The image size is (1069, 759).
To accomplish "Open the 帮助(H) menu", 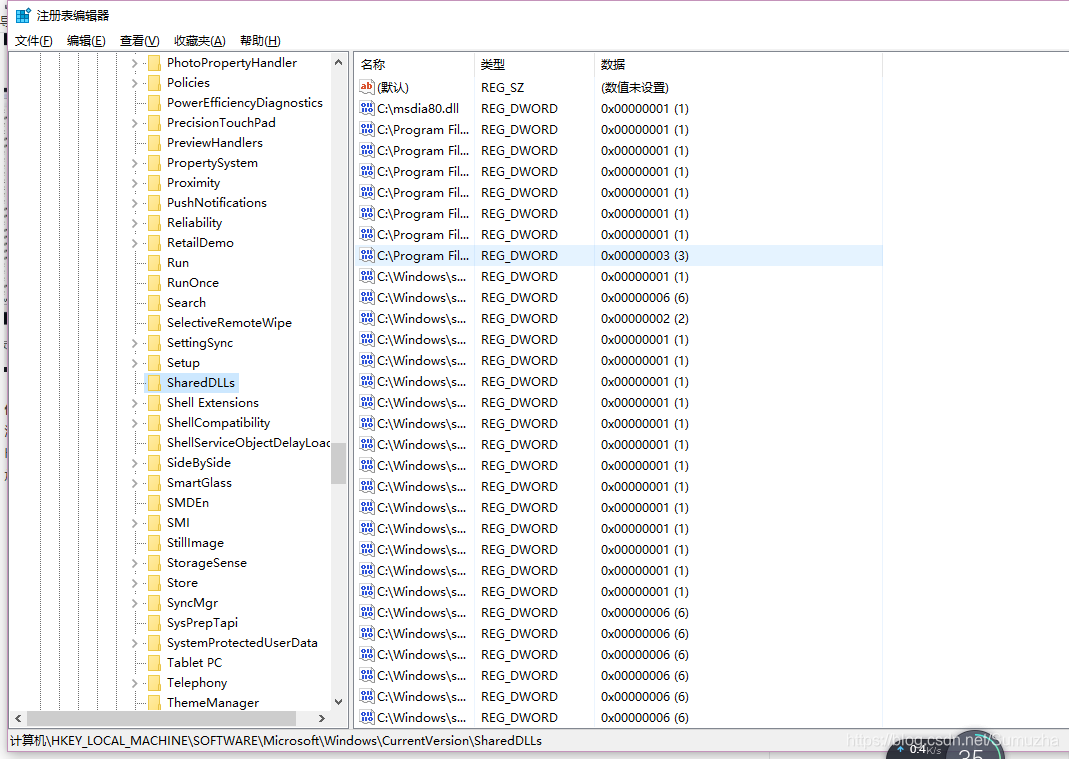I will (x=260, y=41).
